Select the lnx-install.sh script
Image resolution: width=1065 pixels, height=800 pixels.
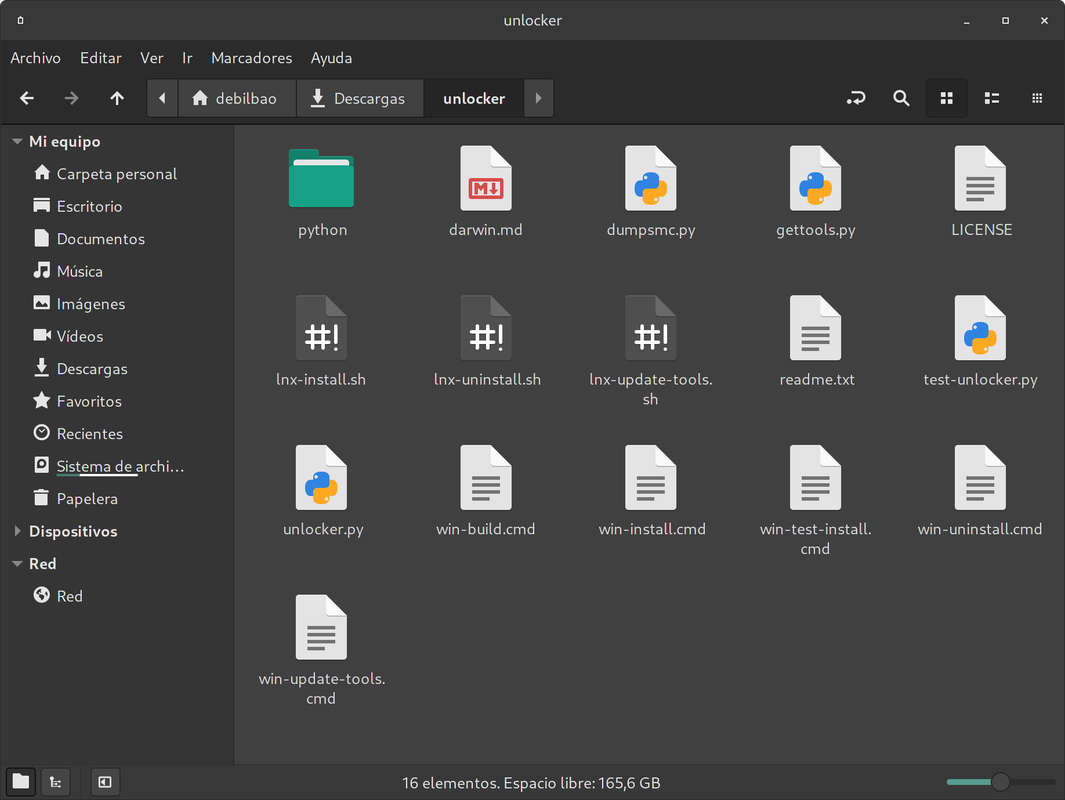click(321, 328)
